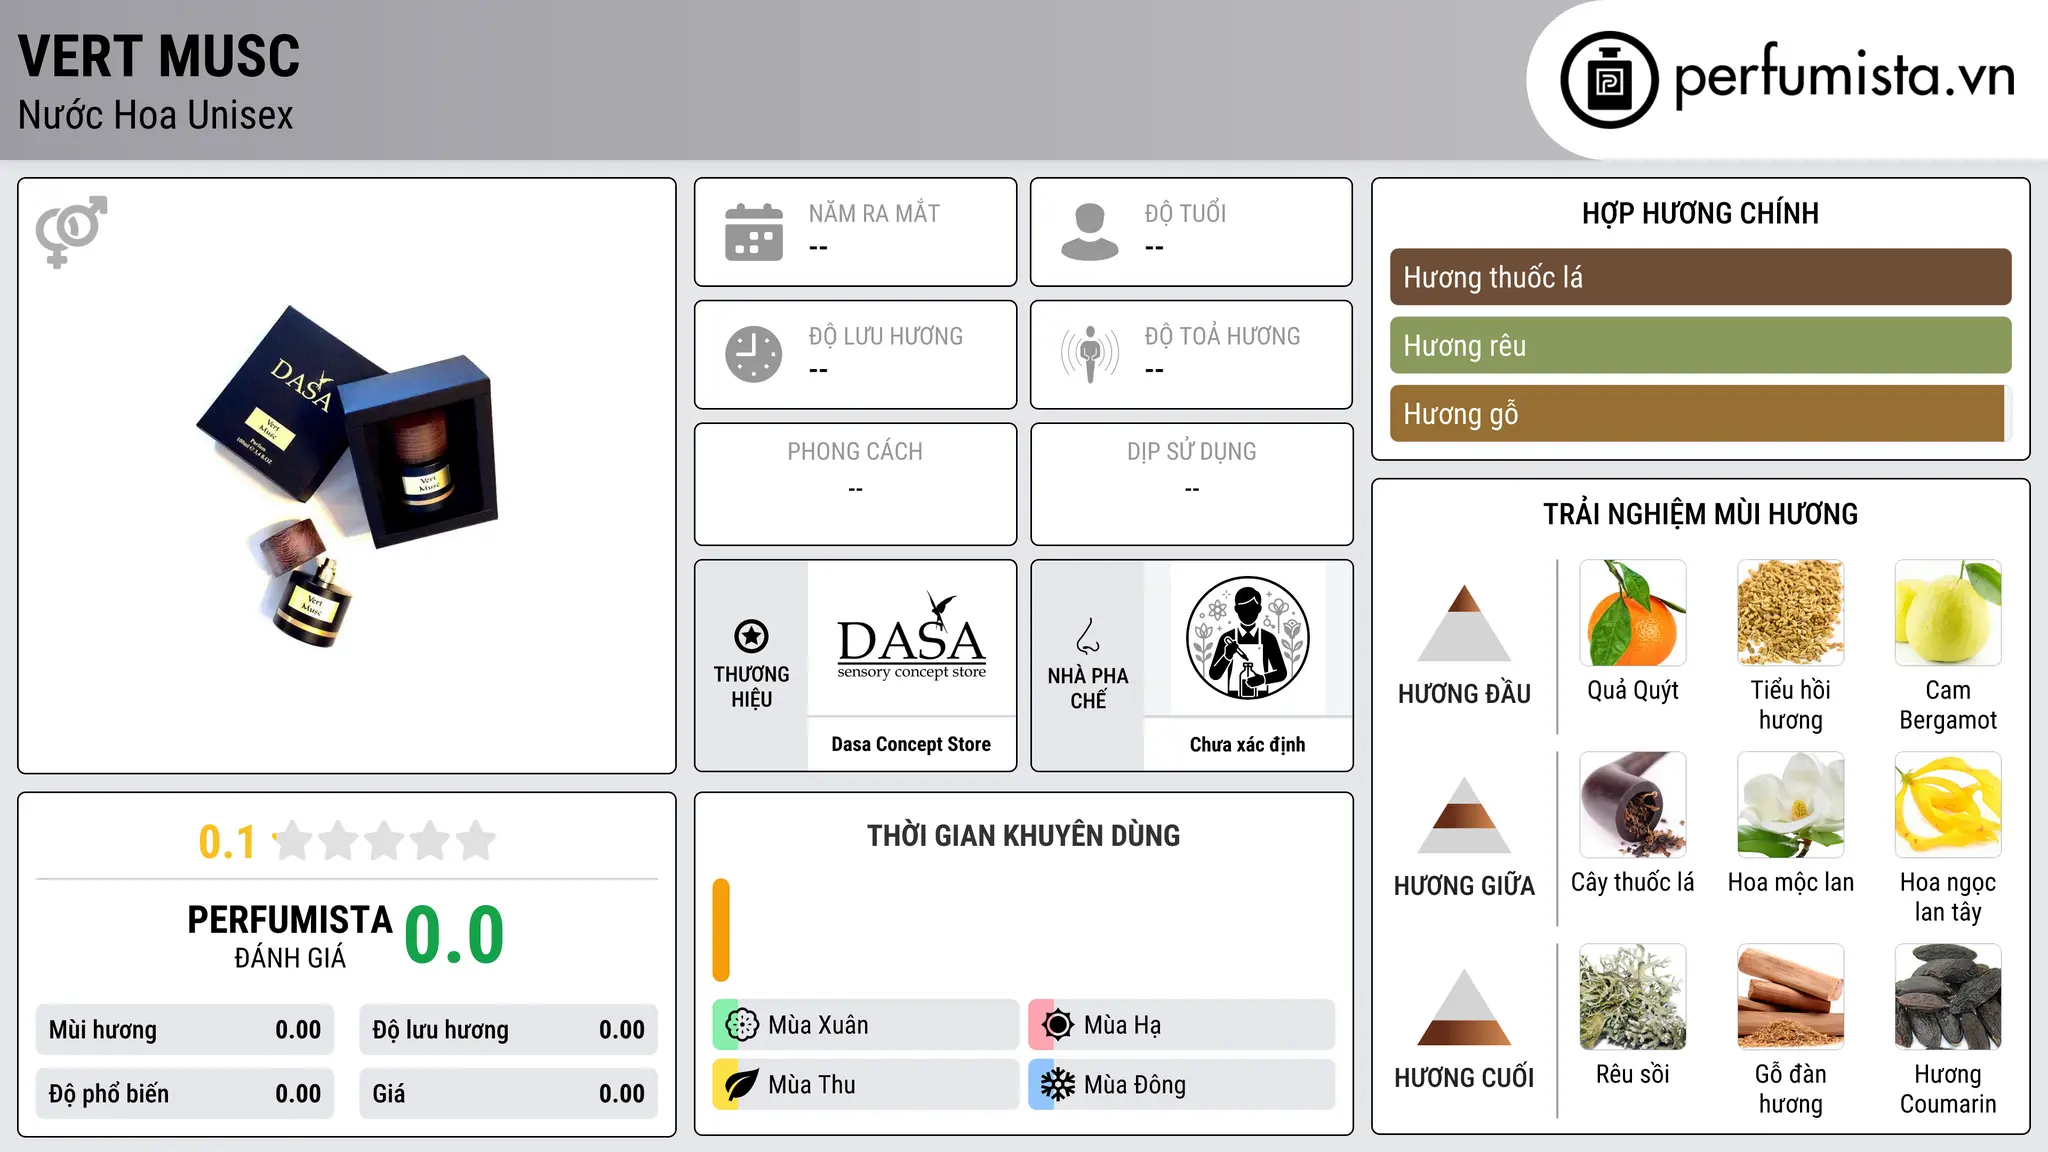Click the DASA sensory concept store logo
The width and height of the screenshot is (2048, 1152).
tap(911, 637)
